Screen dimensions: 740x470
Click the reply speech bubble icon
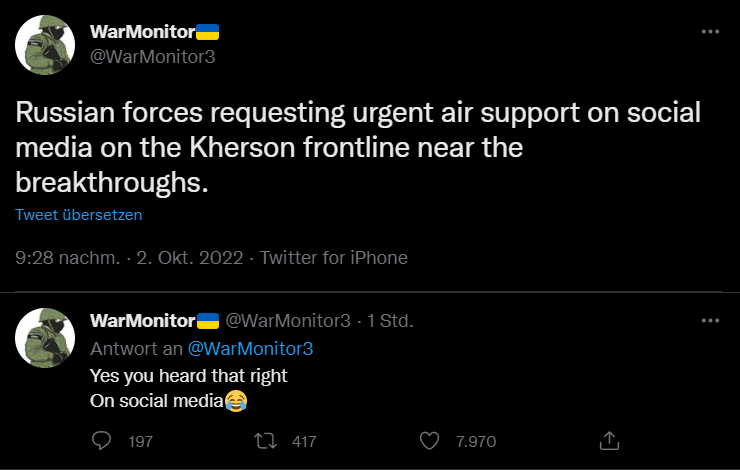[x=101, y=440]
